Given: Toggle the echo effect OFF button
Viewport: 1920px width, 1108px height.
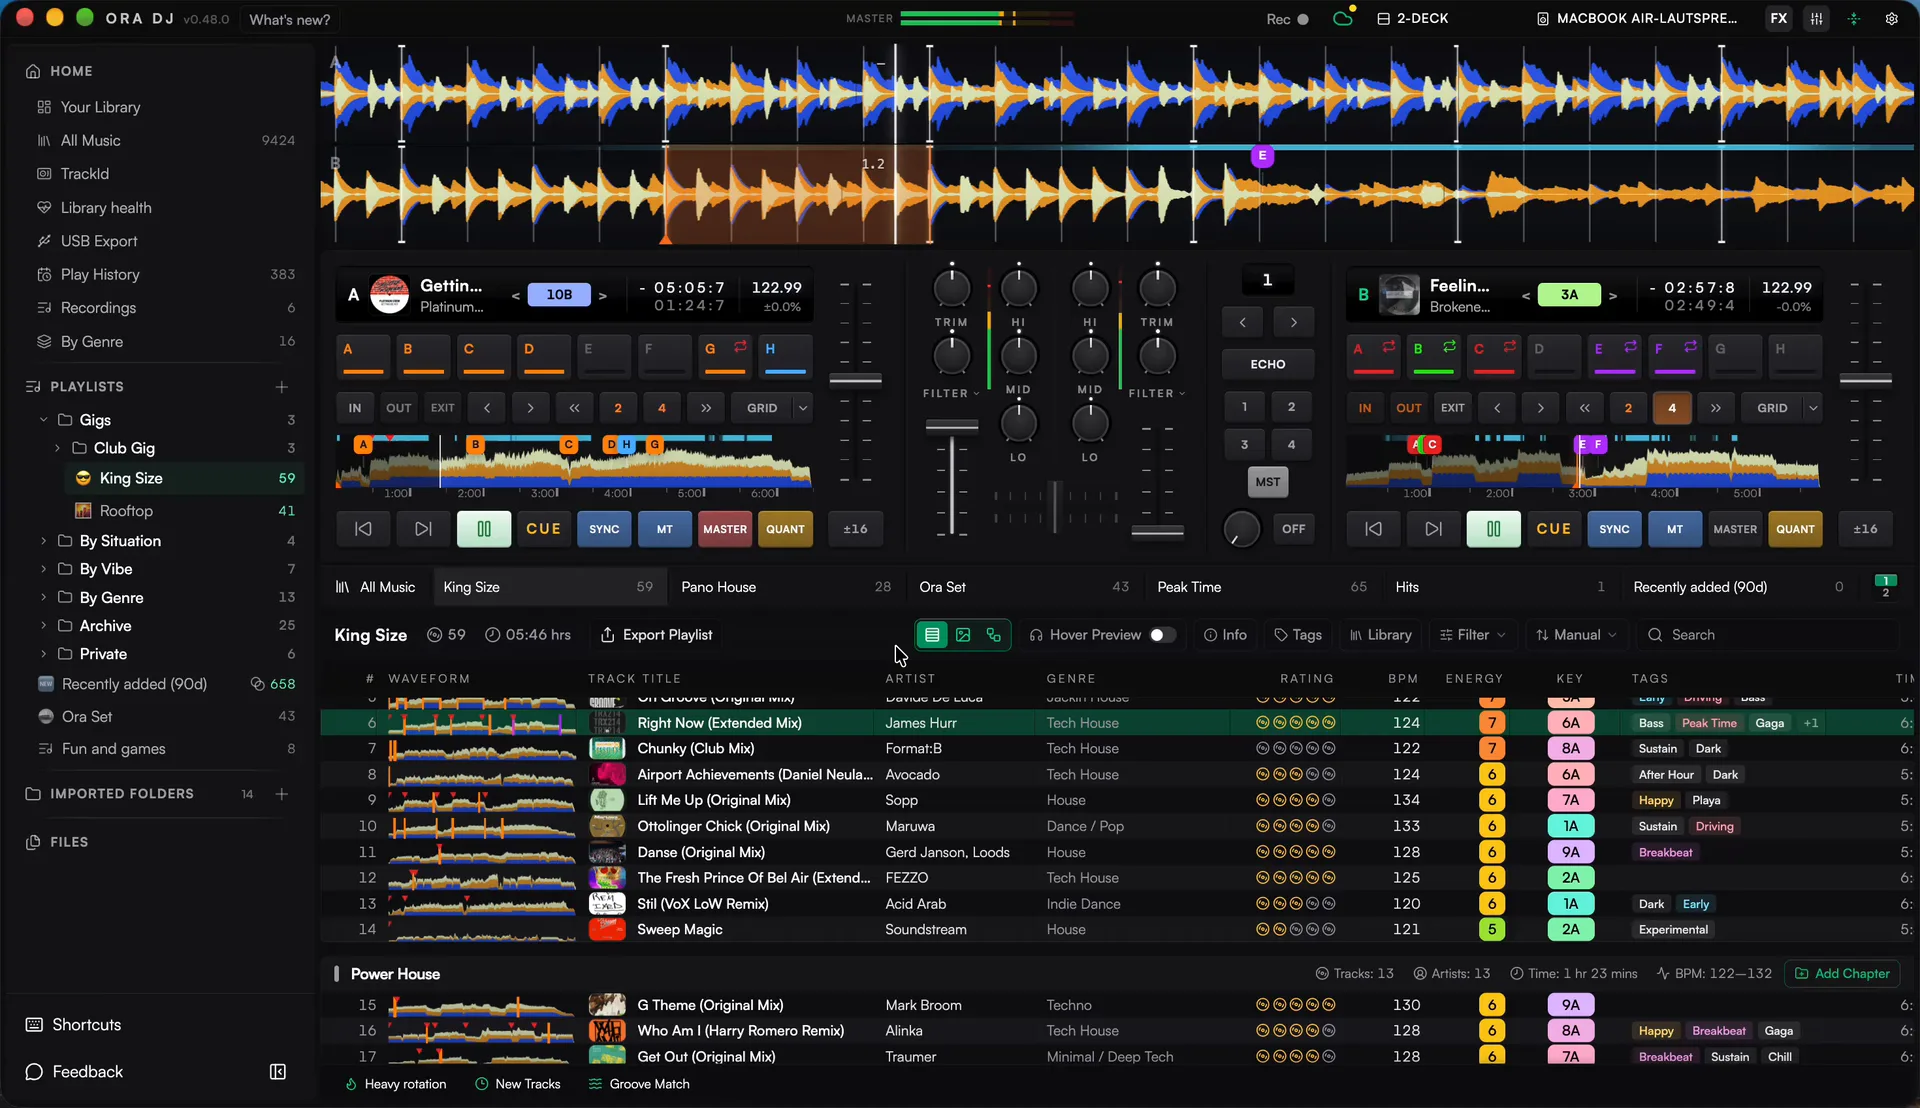Looking at the screenshot, I should click(x=1293, y=529).
